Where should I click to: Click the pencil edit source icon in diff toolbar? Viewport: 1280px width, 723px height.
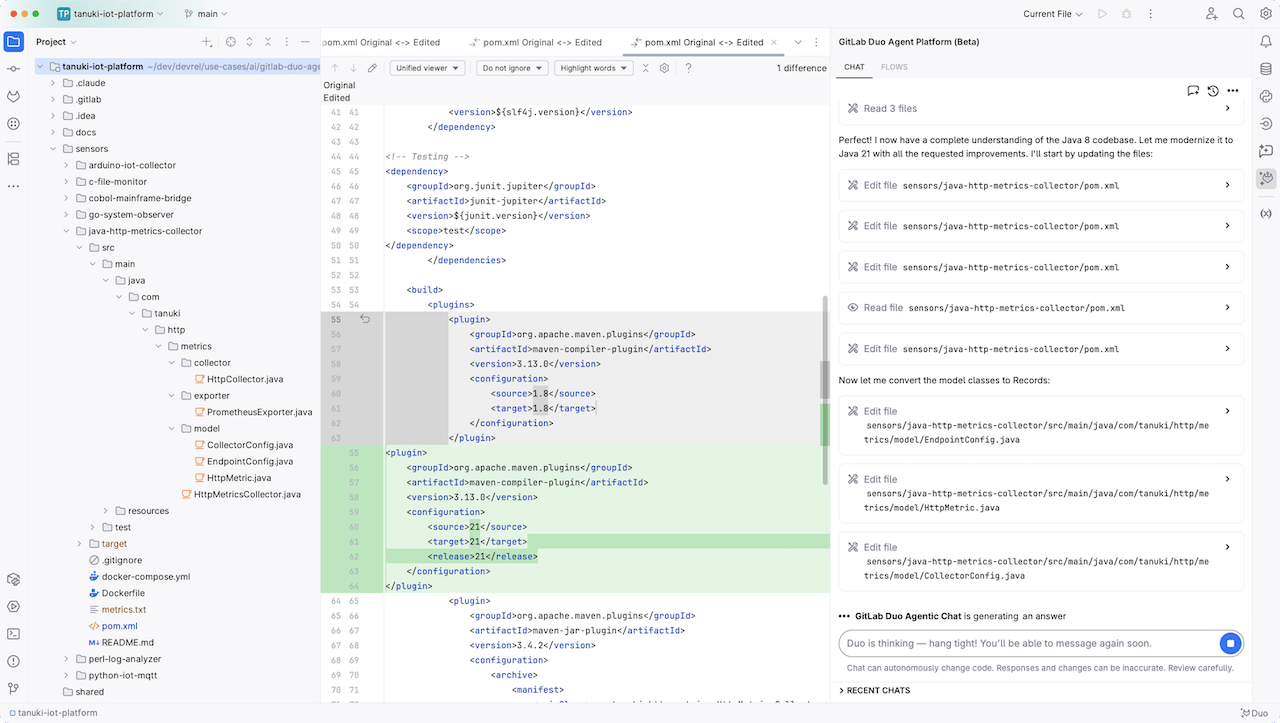(x=372, y=68)
